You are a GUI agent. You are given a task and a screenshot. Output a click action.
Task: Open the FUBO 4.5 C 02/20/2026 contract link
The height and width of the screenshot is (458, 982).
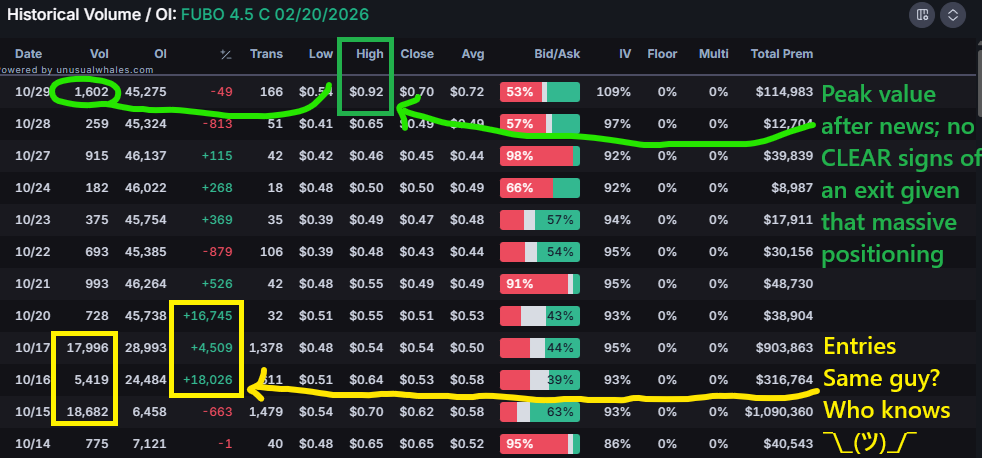tap(275, 14)
